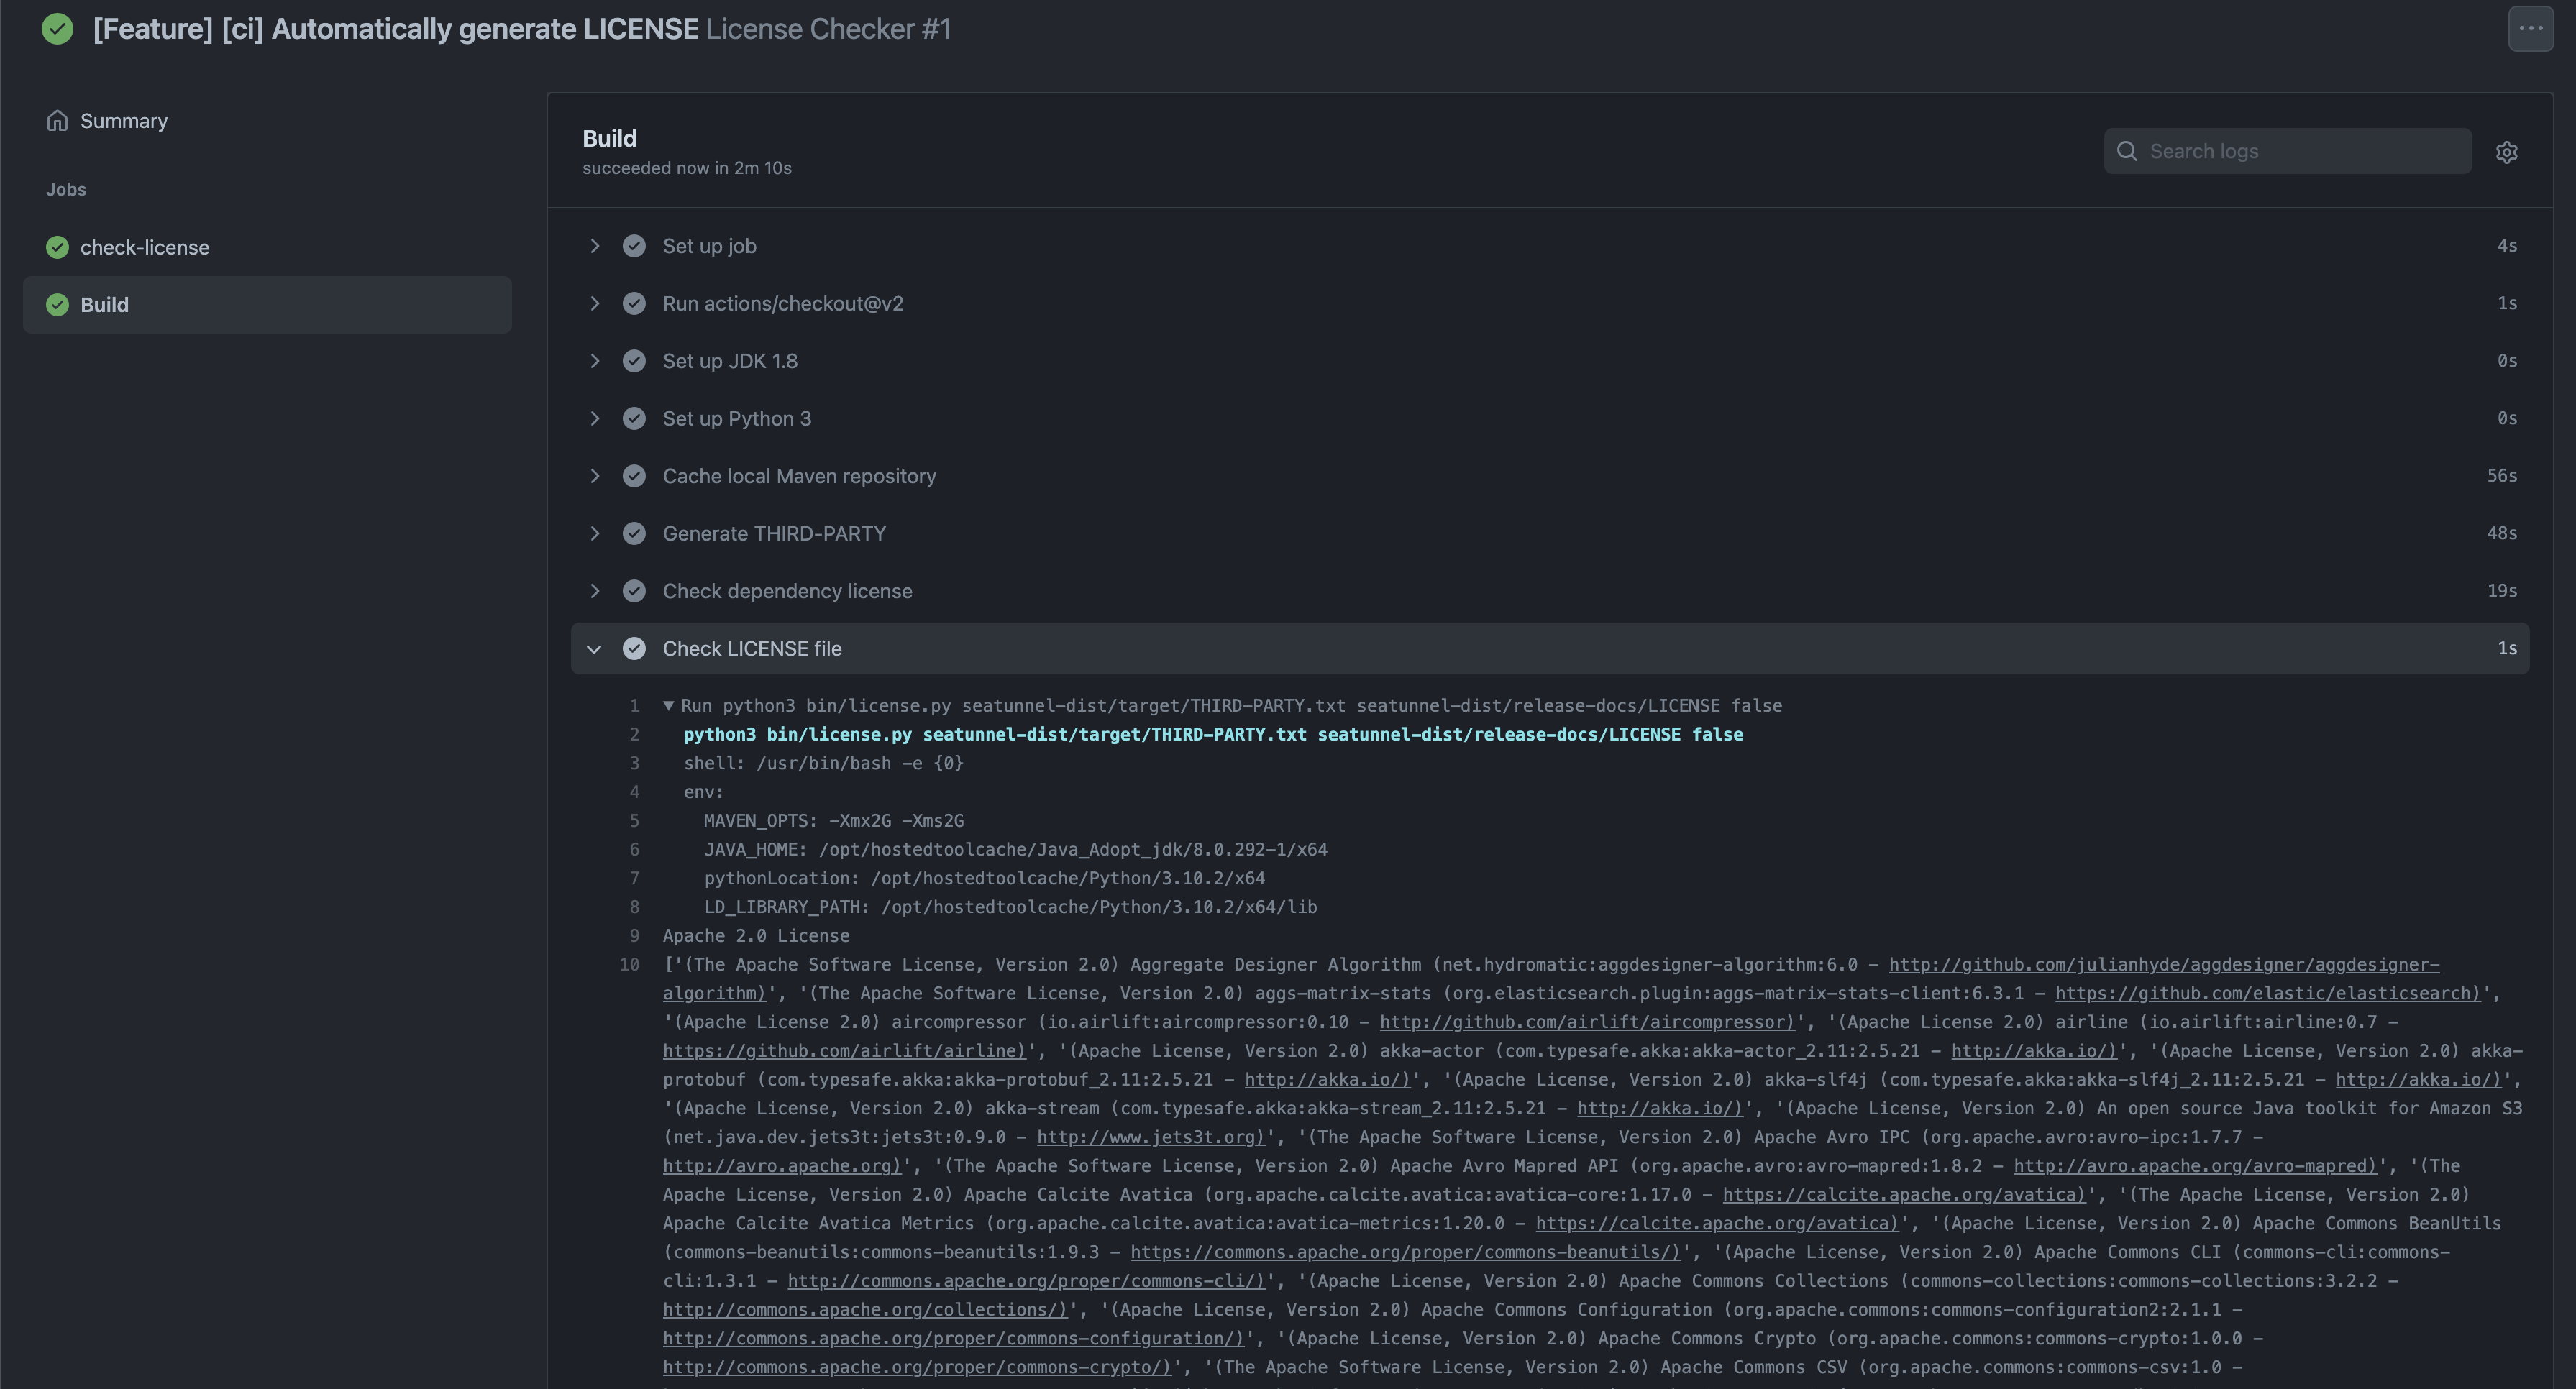2576x1389 pixels.
Task: Open log settings gear icon
Action: (x=2506, y=152)
